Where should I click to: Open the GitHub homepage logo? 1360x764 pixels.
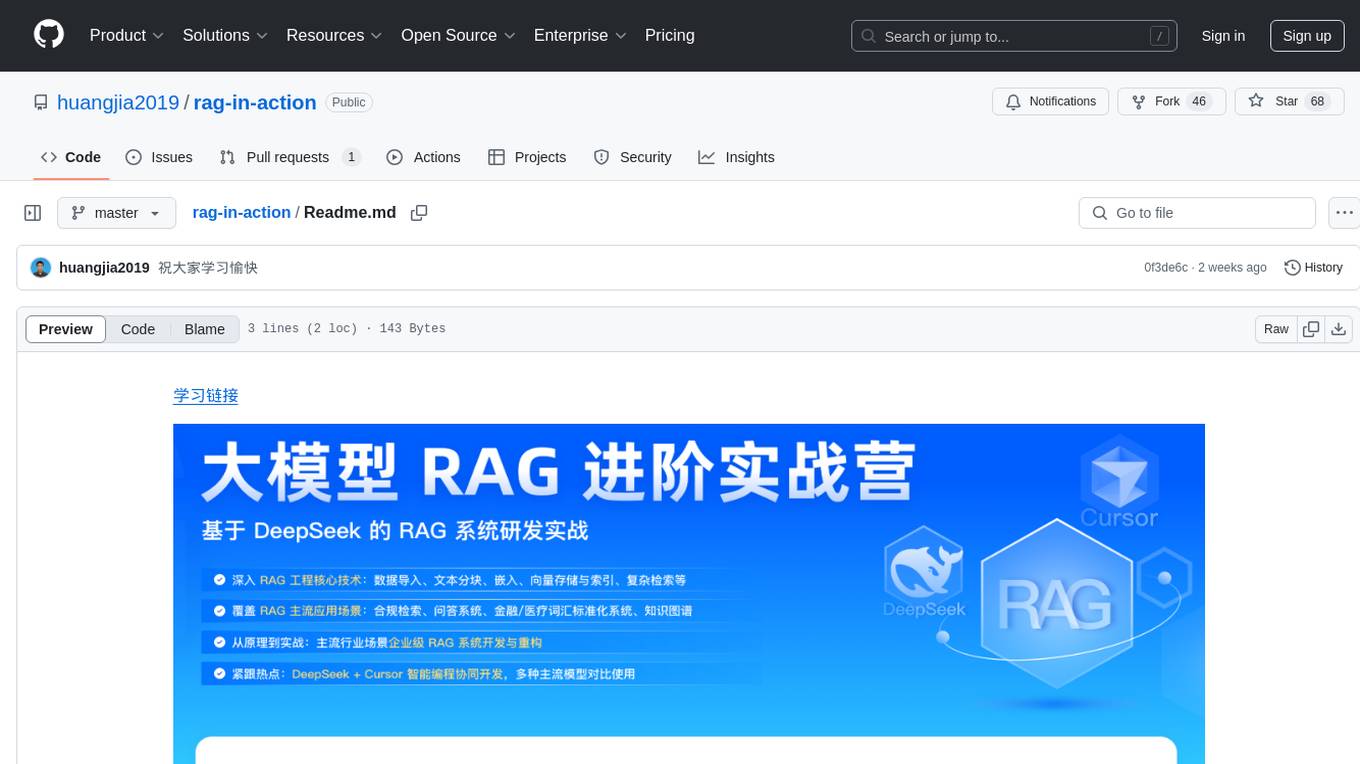point(49,35)
